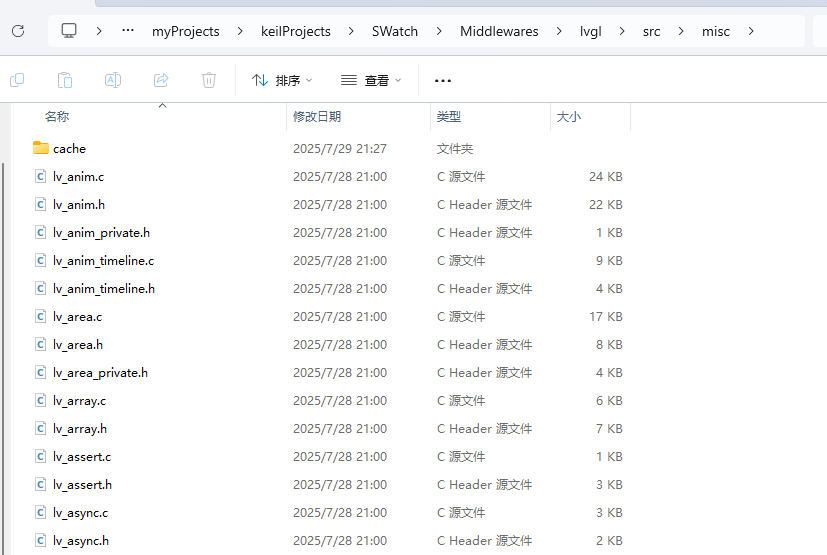Screen dimensions: 827x555
Task: Open the 排序 sort dropdown
Action: pyautogui.click(x=282, y=80)
